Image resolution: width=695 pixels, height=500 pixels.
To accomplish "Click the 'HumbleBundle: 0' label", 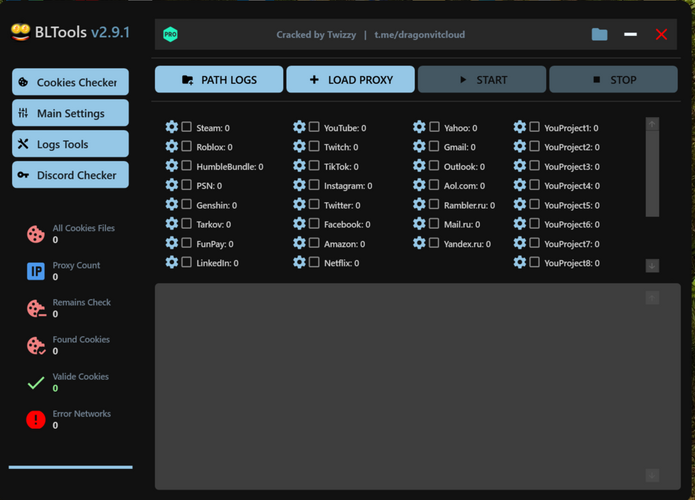I will click(x=230, y=167).
